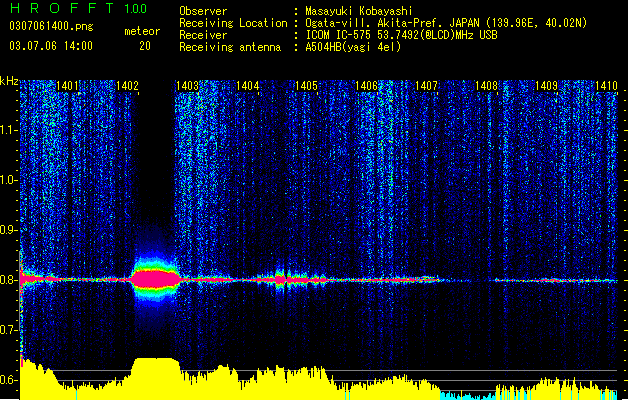Click the observer name Masayuki Kobayashi

pos(359,11)
